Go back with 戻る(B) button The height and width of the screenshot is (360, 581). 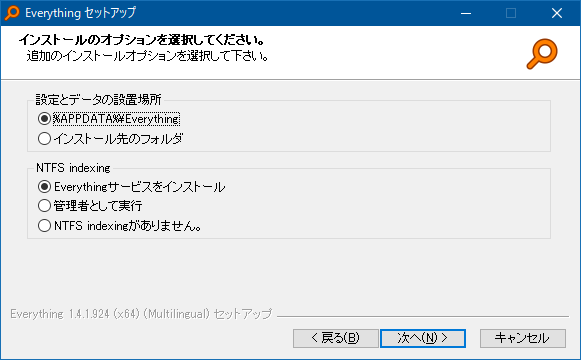[335, 338]
